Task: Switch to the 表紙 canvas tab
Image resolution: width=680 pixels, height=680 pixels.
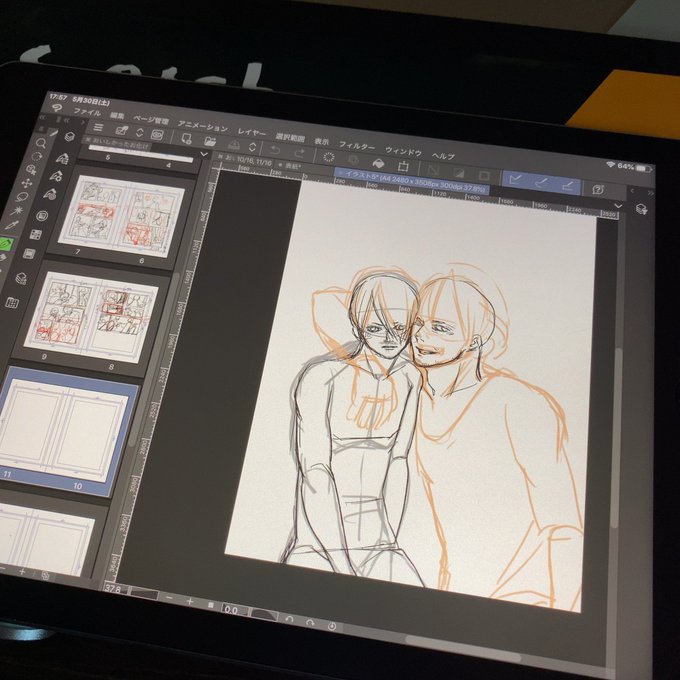Action: tap(290, 166)
